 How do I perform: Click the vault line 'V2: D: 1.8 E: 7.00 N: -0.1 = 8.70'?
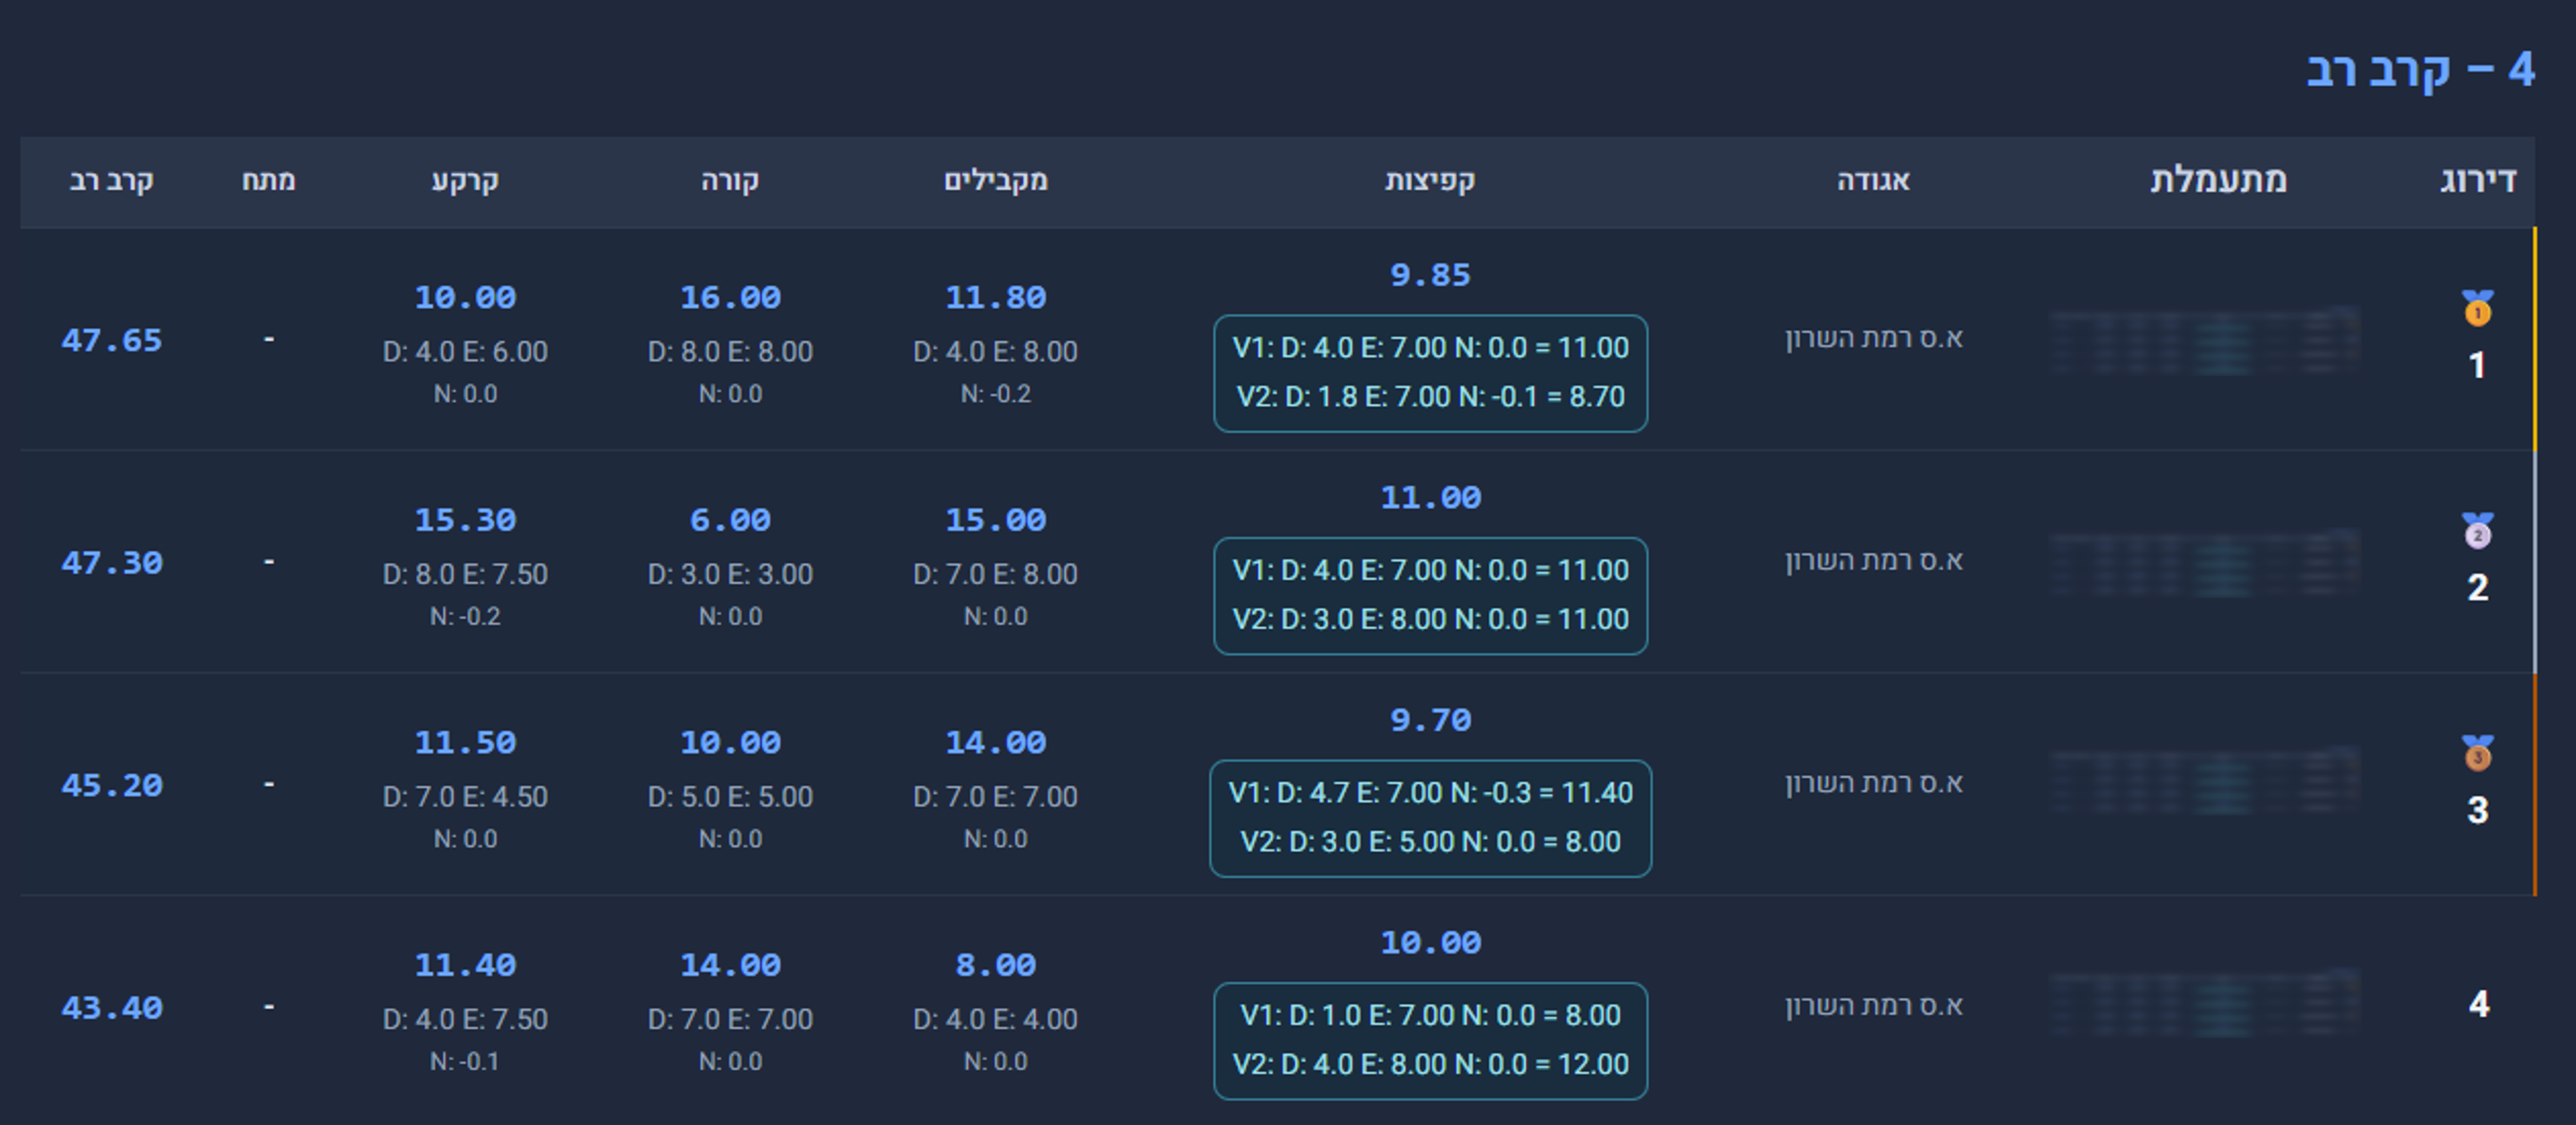(1430, 397)
